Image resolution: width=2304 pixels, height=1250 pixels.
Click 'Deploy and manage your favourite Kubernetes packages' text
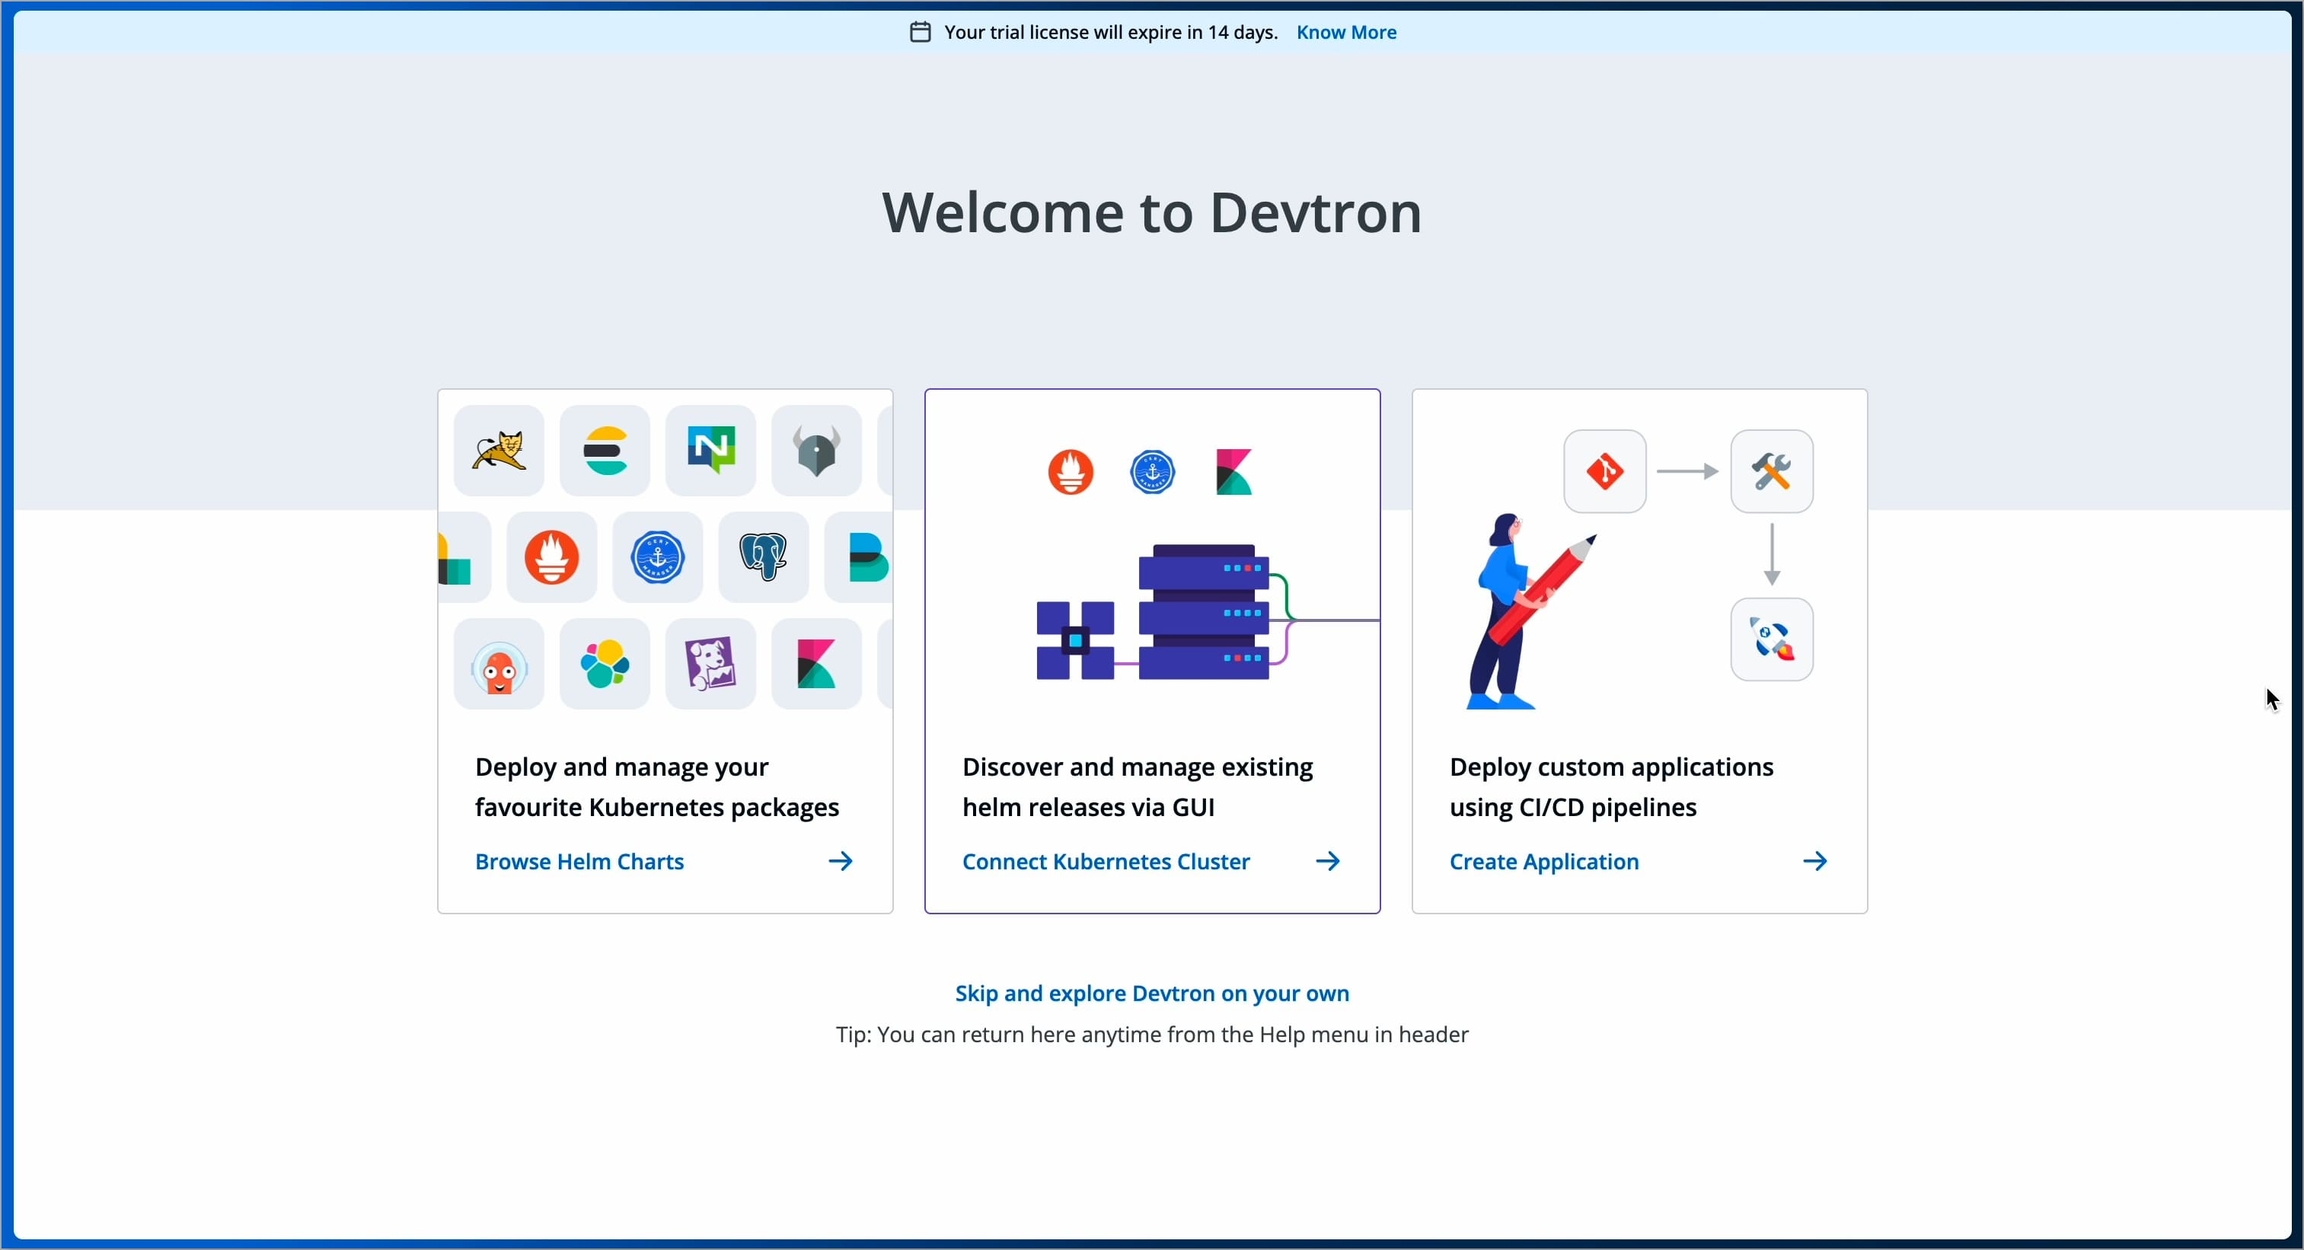click(x=657, y=787)
